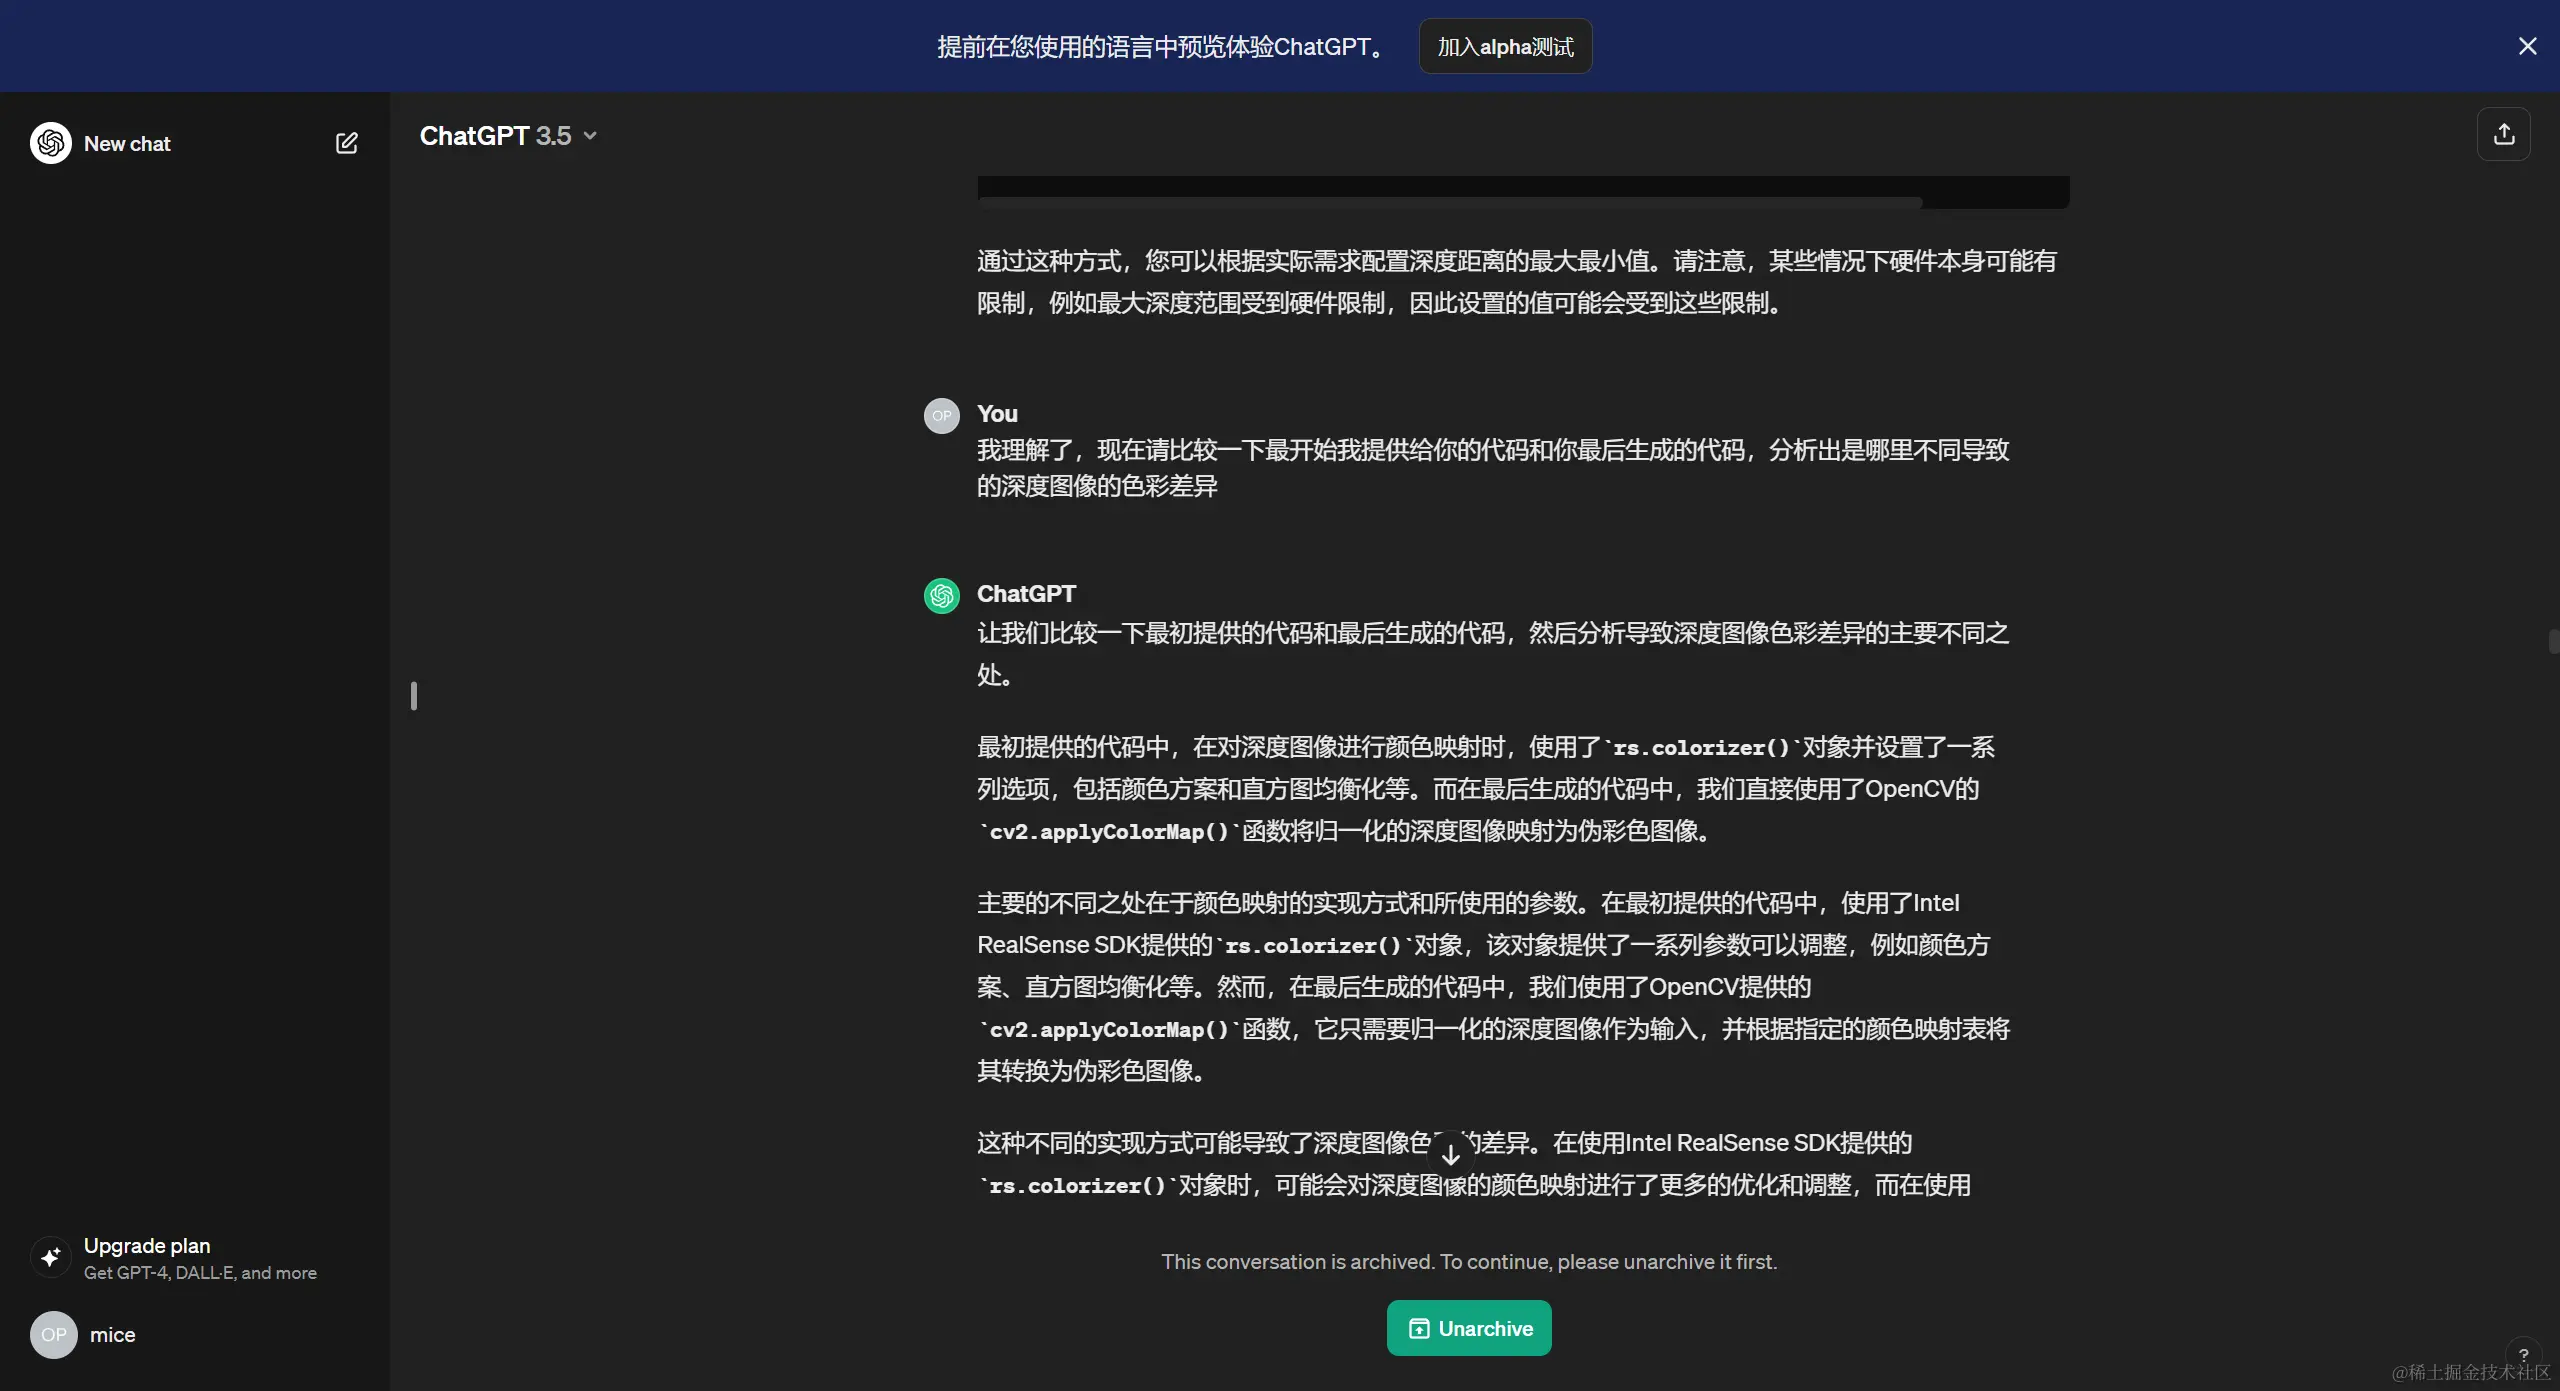Click the new chat compose pencil icon
This screenshot has width=2560, height=1391.
click(x=346, y=143)
